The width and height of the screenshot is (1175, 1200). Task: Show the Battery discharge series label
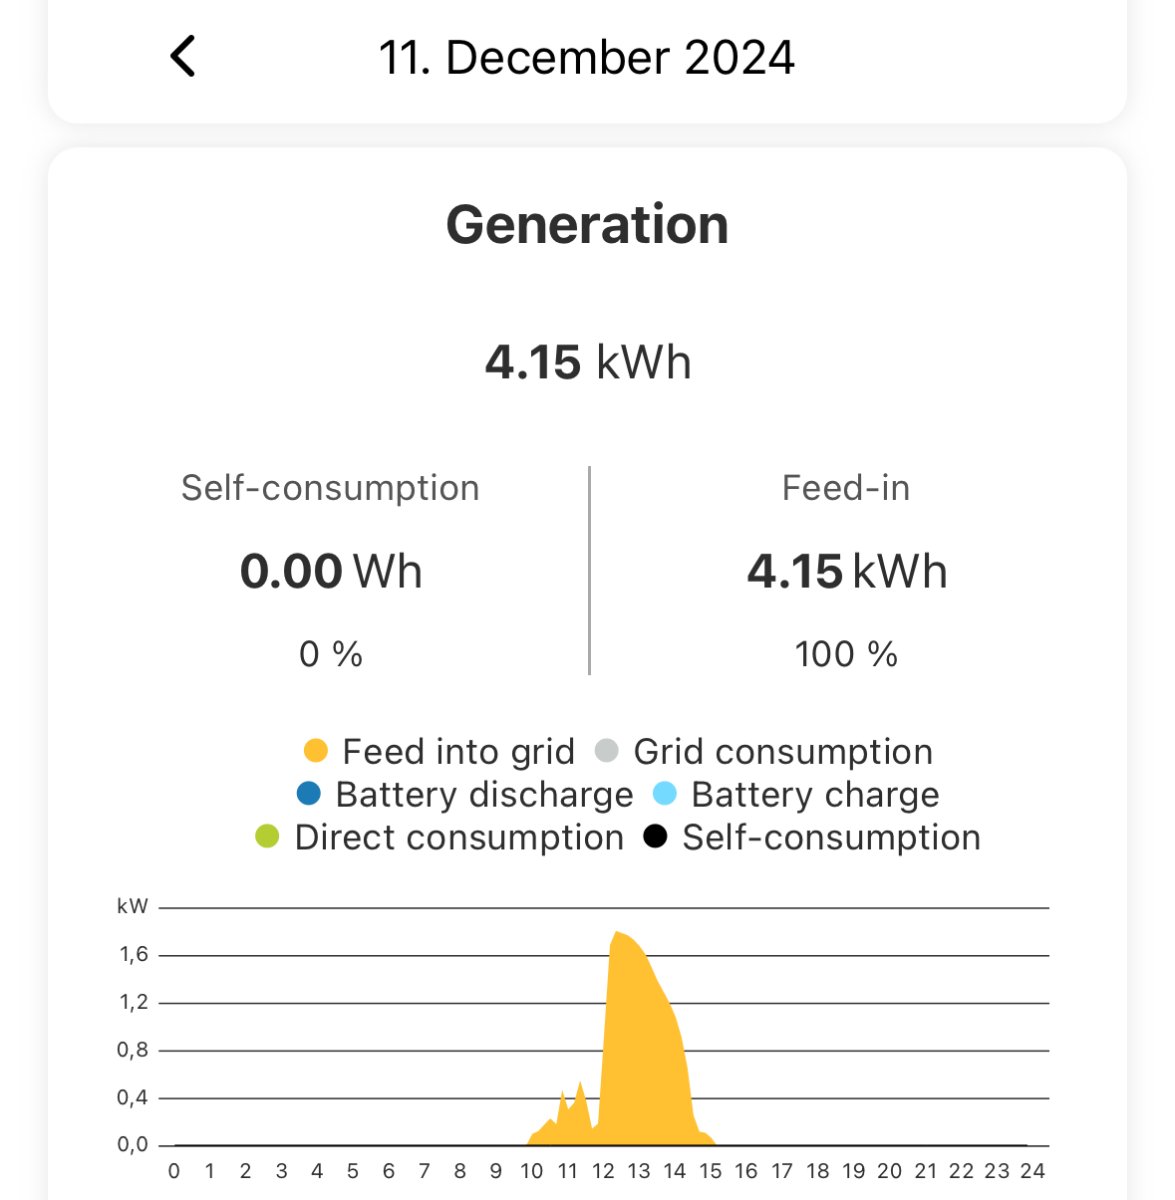[x=484, y=794]
